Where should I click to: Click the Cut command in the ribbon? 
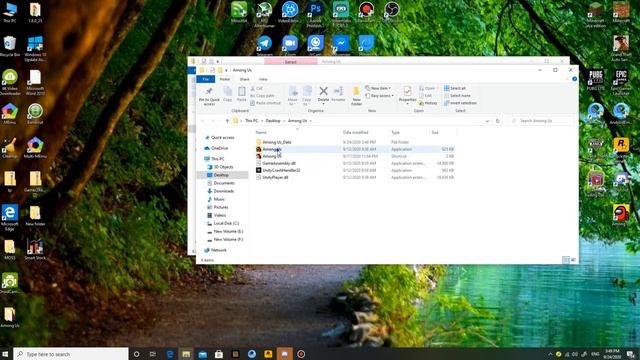(x=257, y=88)
